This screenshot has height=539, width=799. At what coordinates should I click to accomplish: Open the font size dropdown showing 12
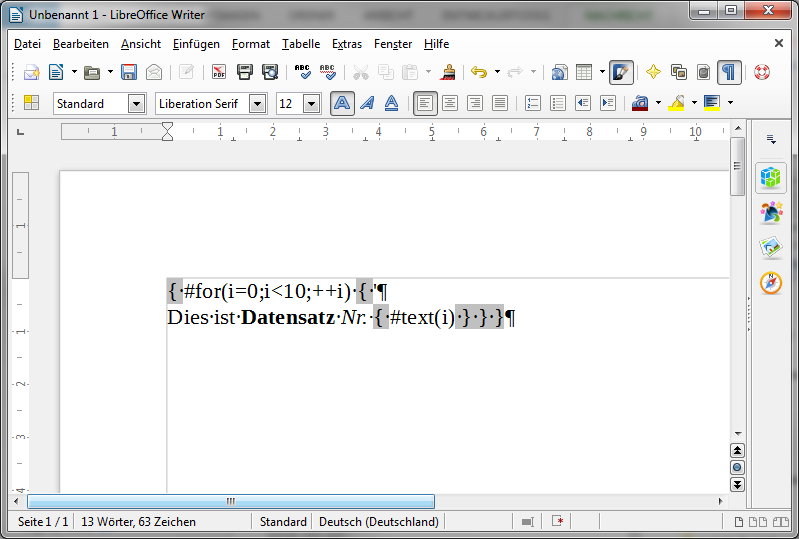click(311, 104)
